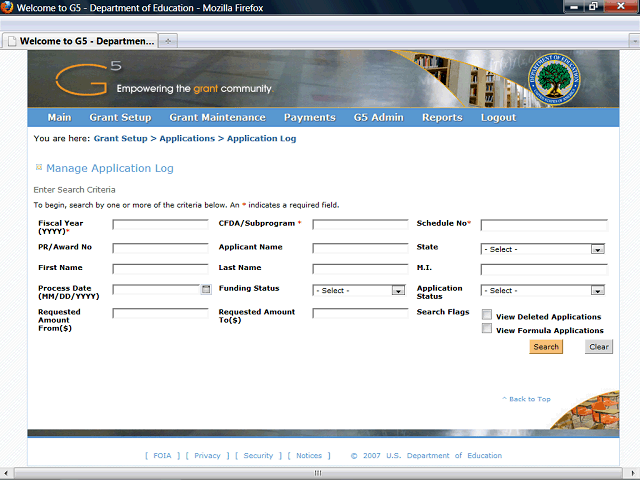Viewport: 640px width, 480px height.
Task: Focus the Fiscal Year input field
Action: [160, 224]
